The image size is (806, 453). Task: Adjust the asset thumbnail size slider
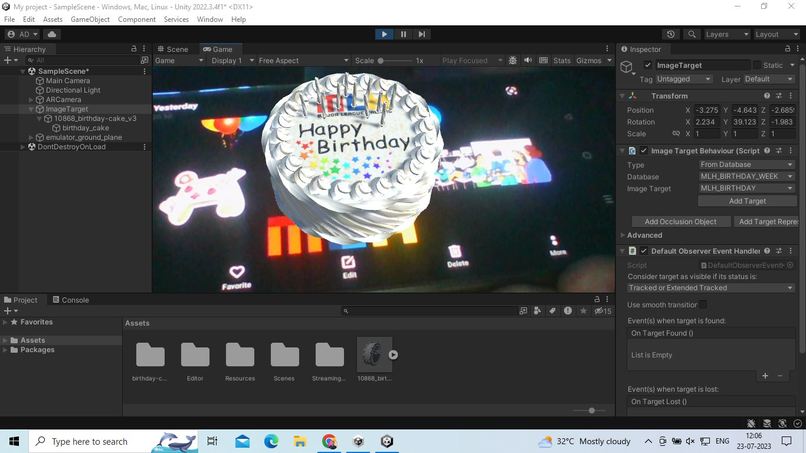pyautogui.click(x=592, y=410)
